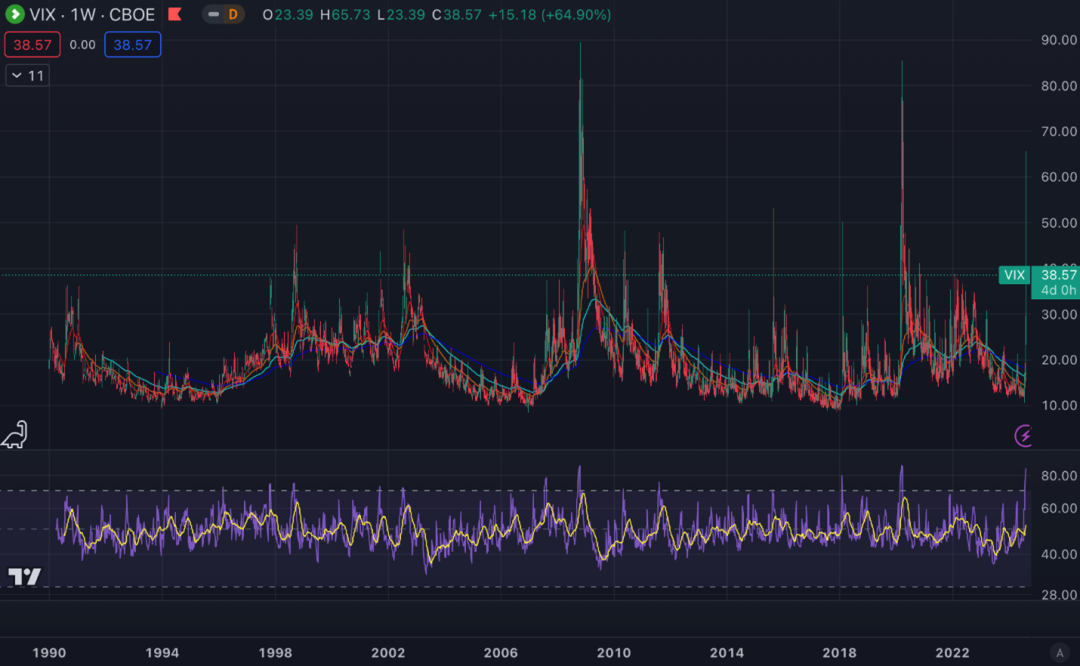The image size is (1080, 666).
Task: Click the C38.57 close value
Action: point(457,14)
